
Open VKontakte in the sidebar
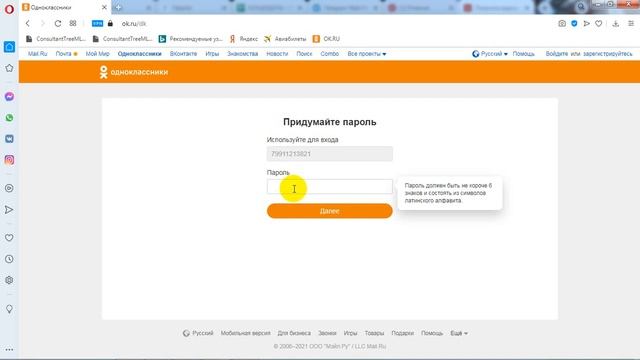coord(9,139)
